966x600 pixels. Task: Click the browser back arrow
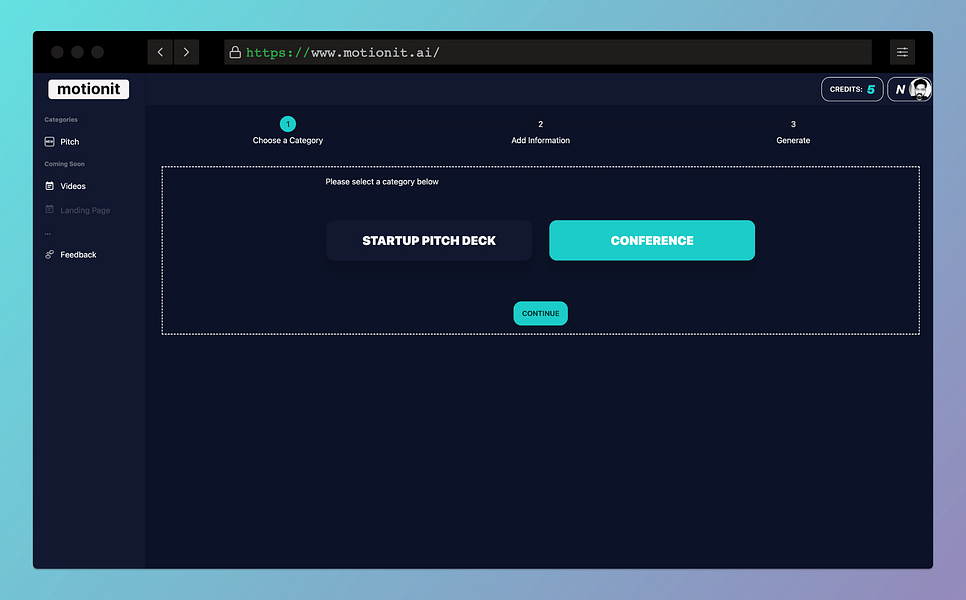pyautogui.click(x=160, y=52)
